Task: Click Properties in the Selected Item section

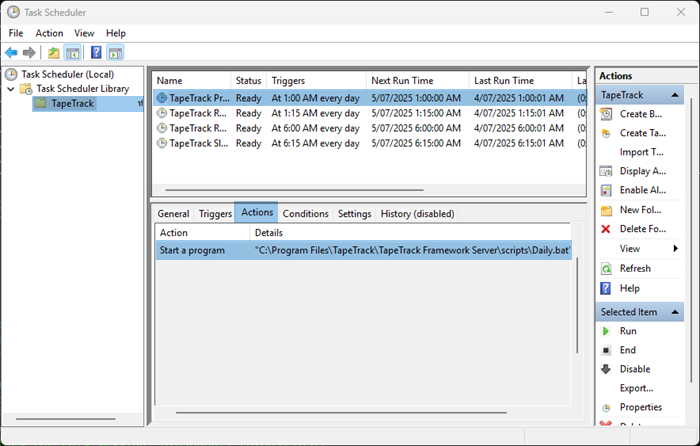Action: point(640,407)
